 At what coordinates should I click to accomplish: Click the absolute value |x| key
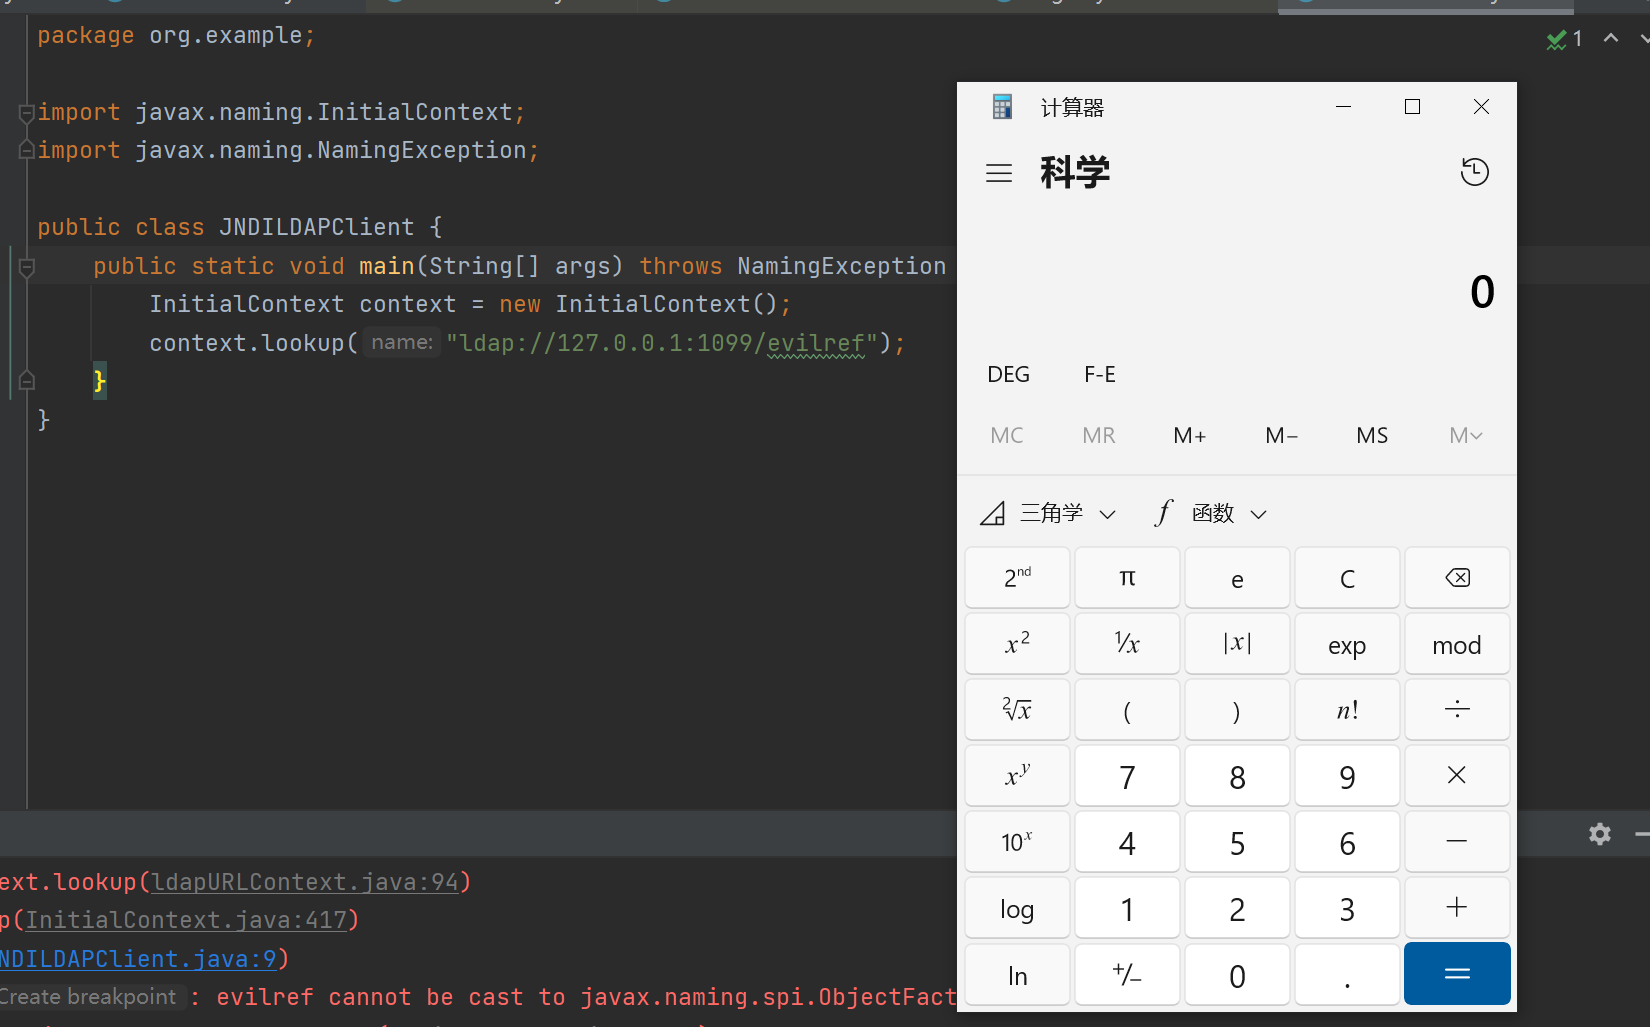coord(1237,644)
